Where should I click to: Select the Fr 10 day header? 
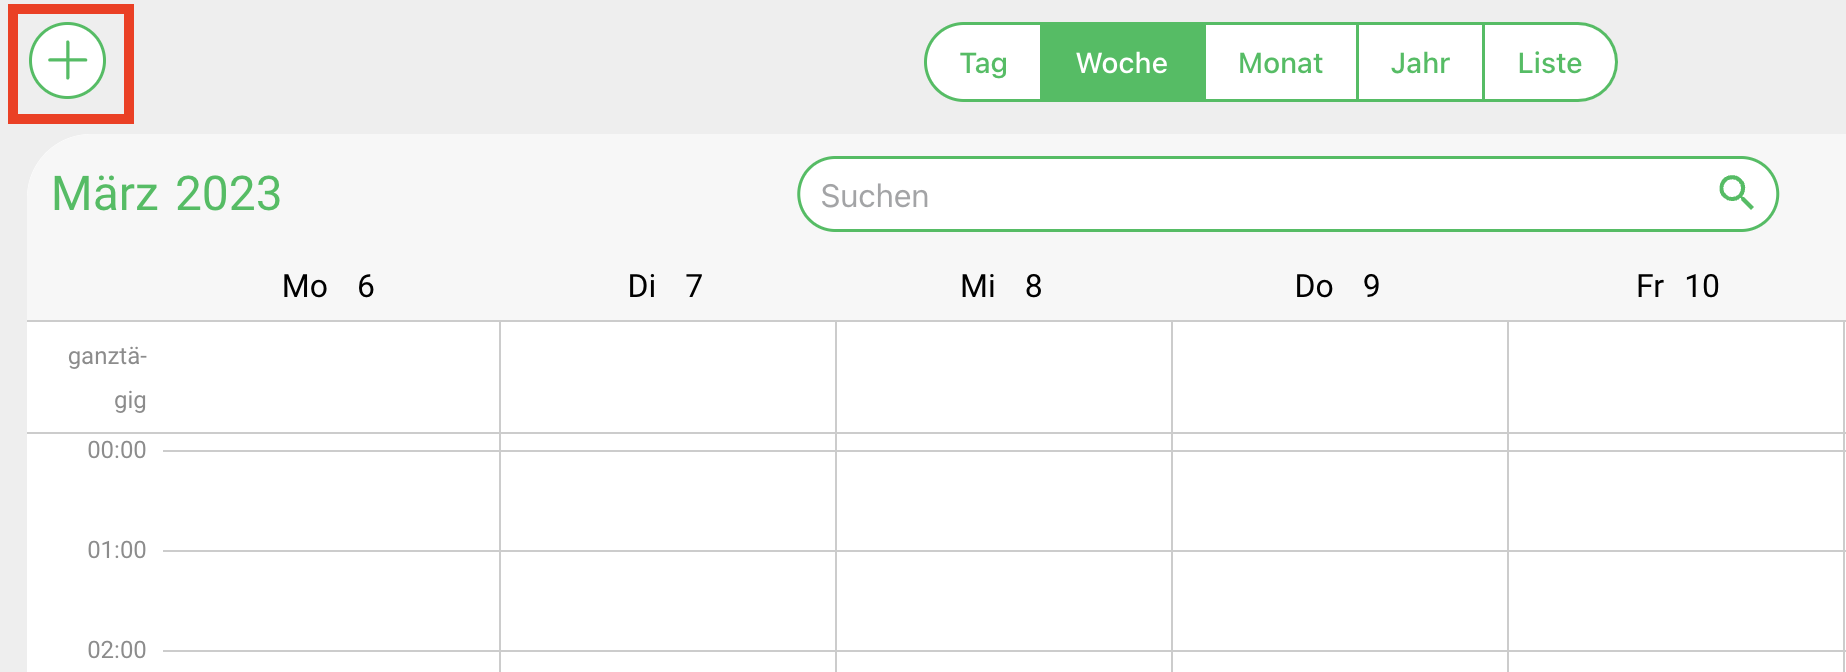1677,287
